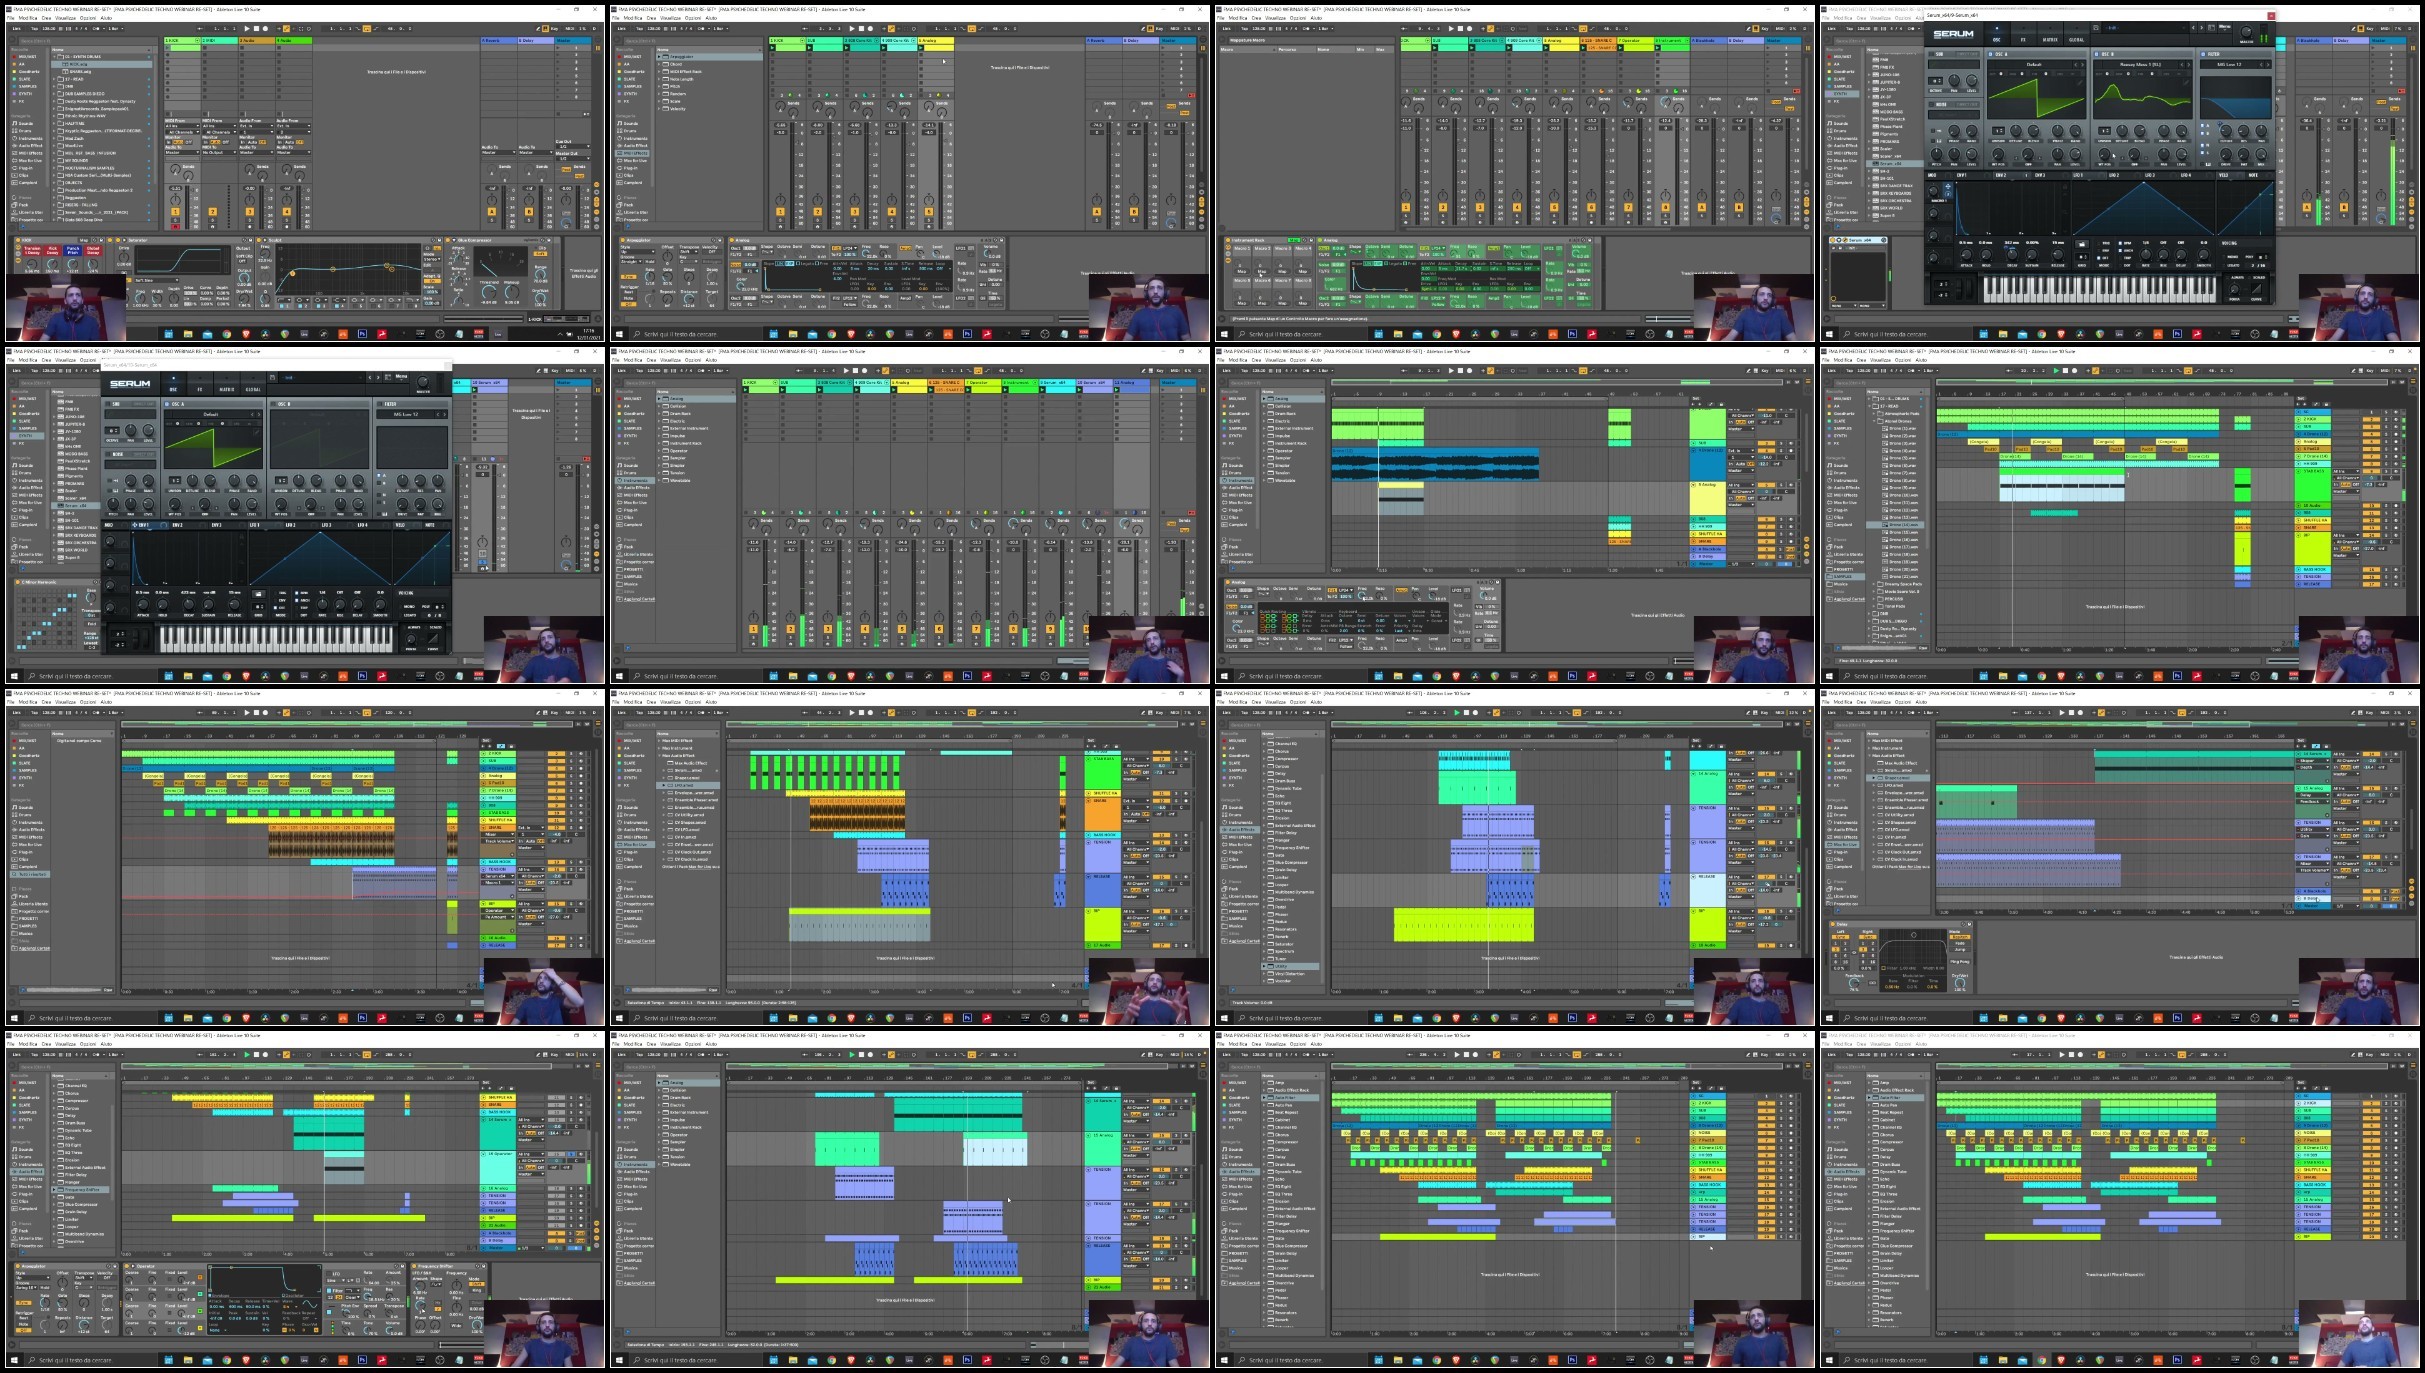Screen dimensions: 2425x1373
Task: Open Chrome from thumbnail 4's taskbar
Action: pos(2042,334)
